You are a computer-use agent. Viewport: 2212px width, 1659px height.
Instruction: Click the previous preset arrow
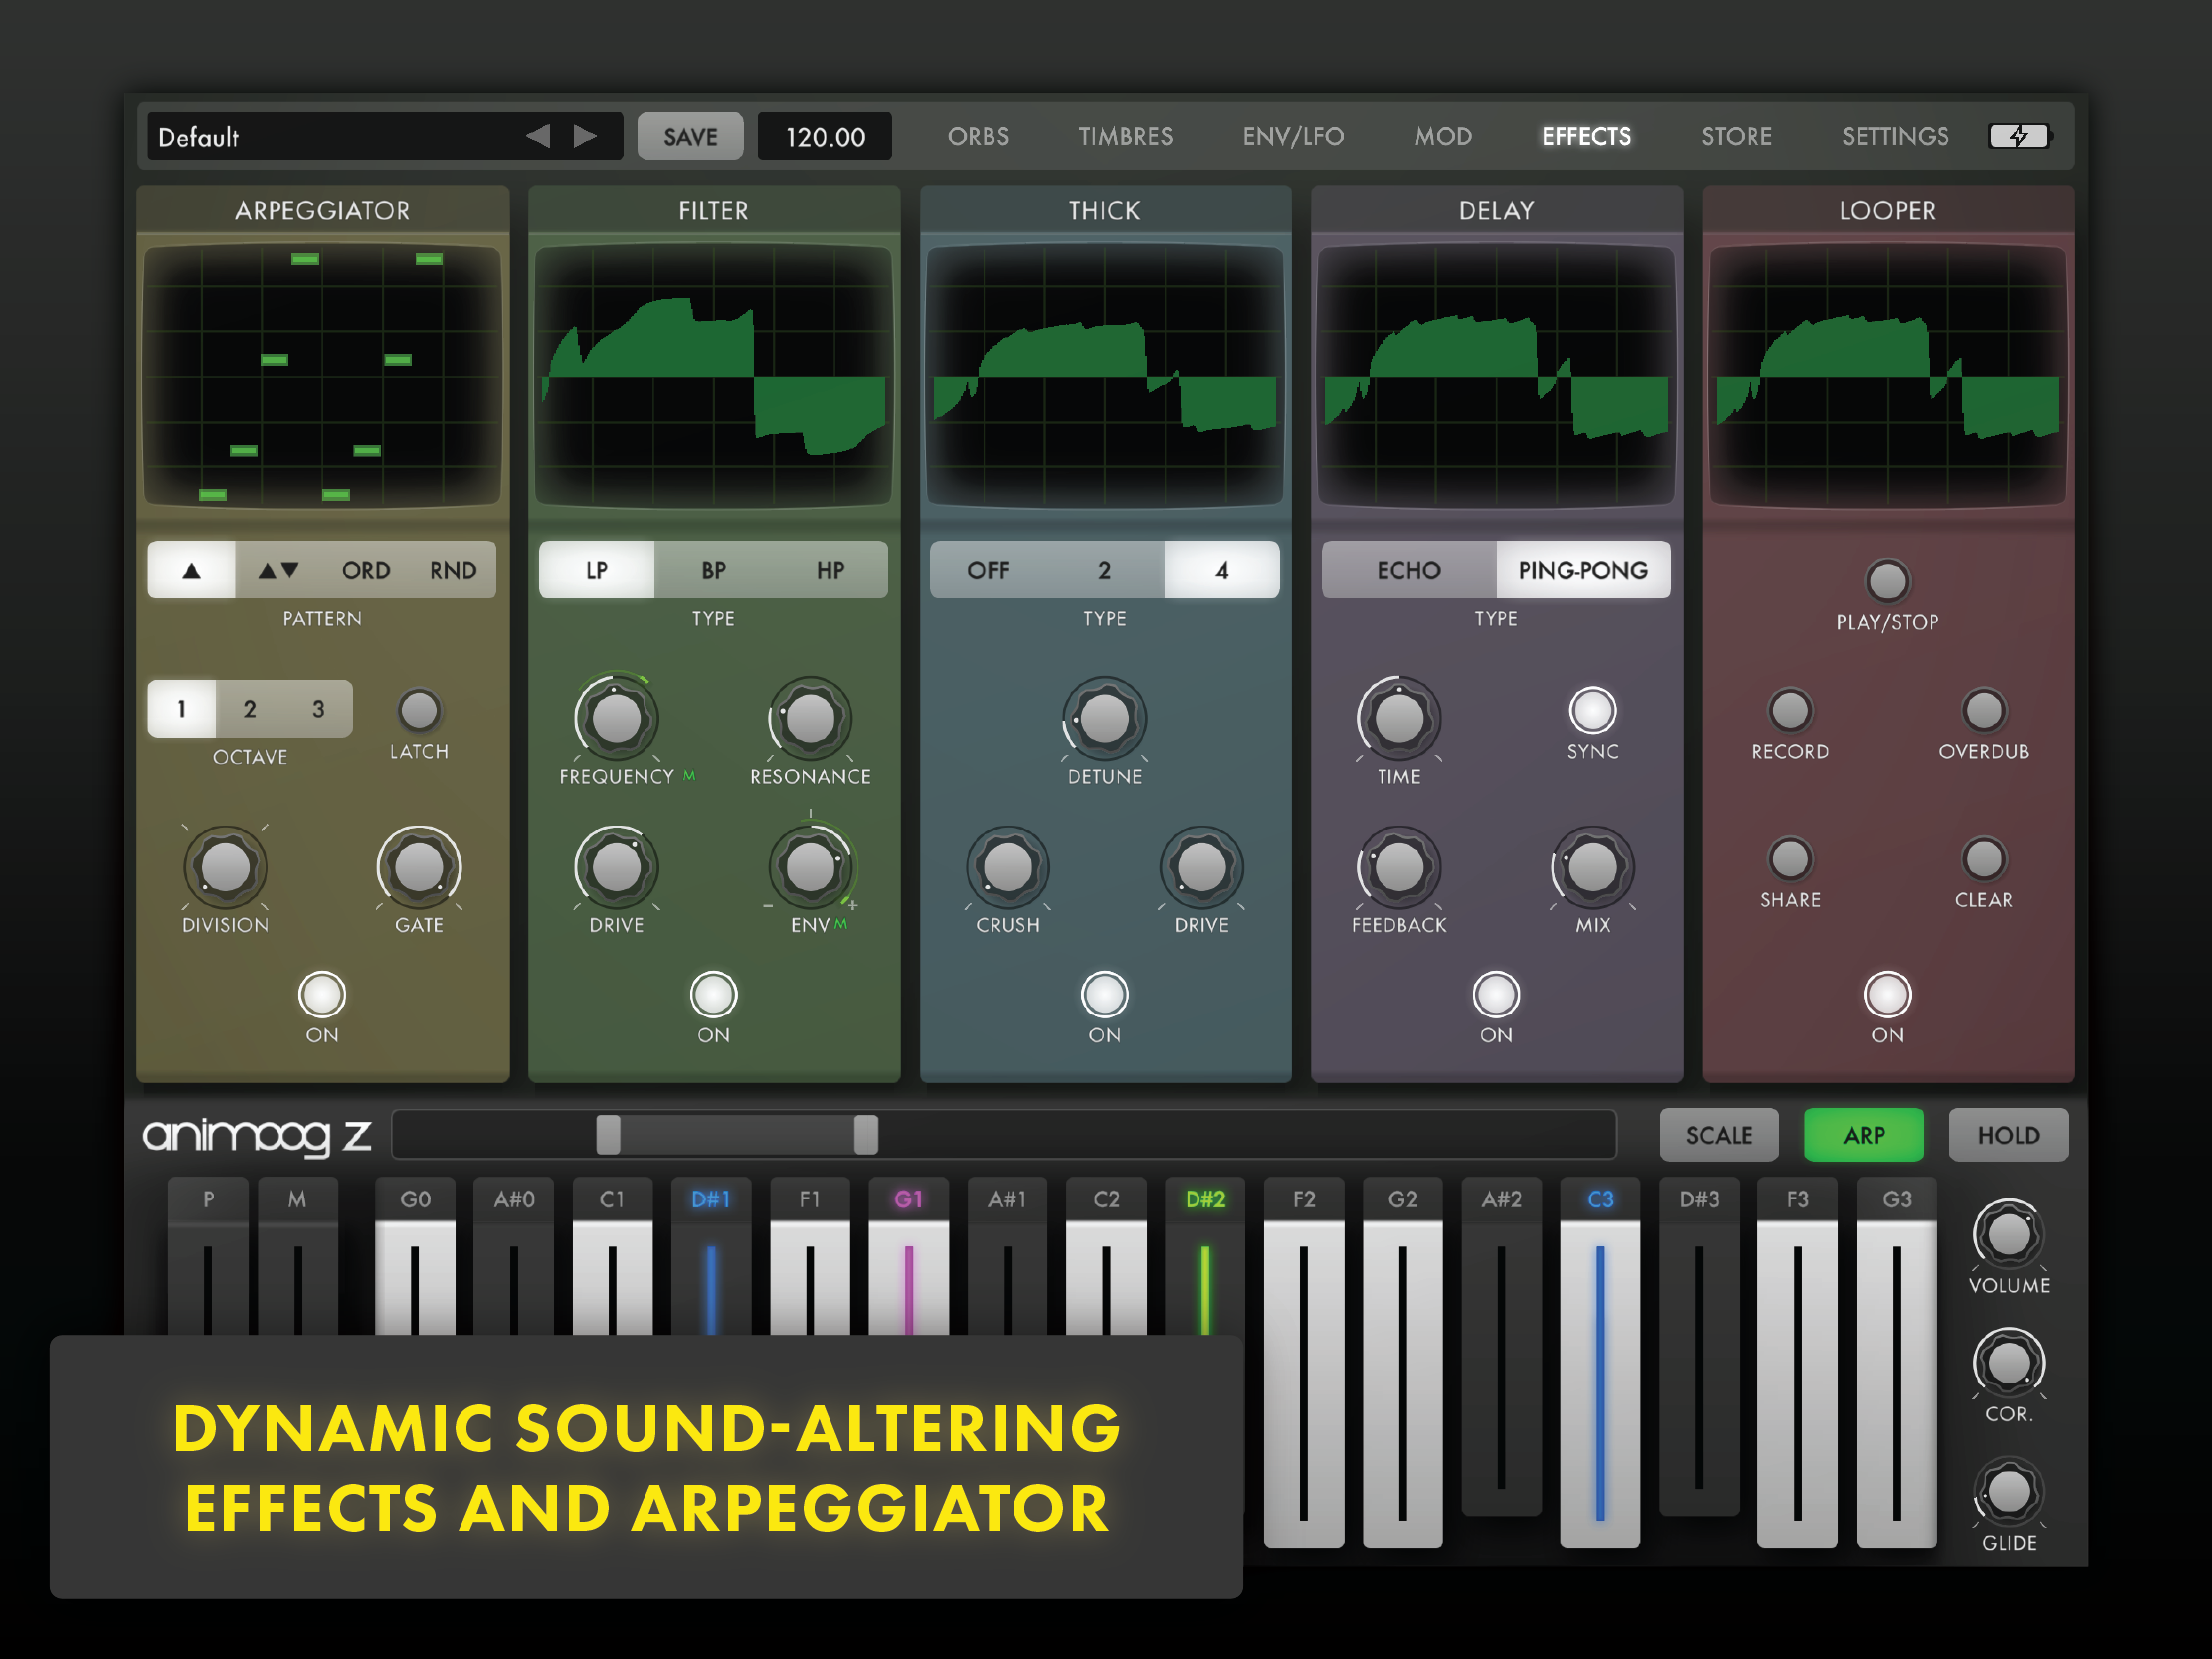coord(538,136)
